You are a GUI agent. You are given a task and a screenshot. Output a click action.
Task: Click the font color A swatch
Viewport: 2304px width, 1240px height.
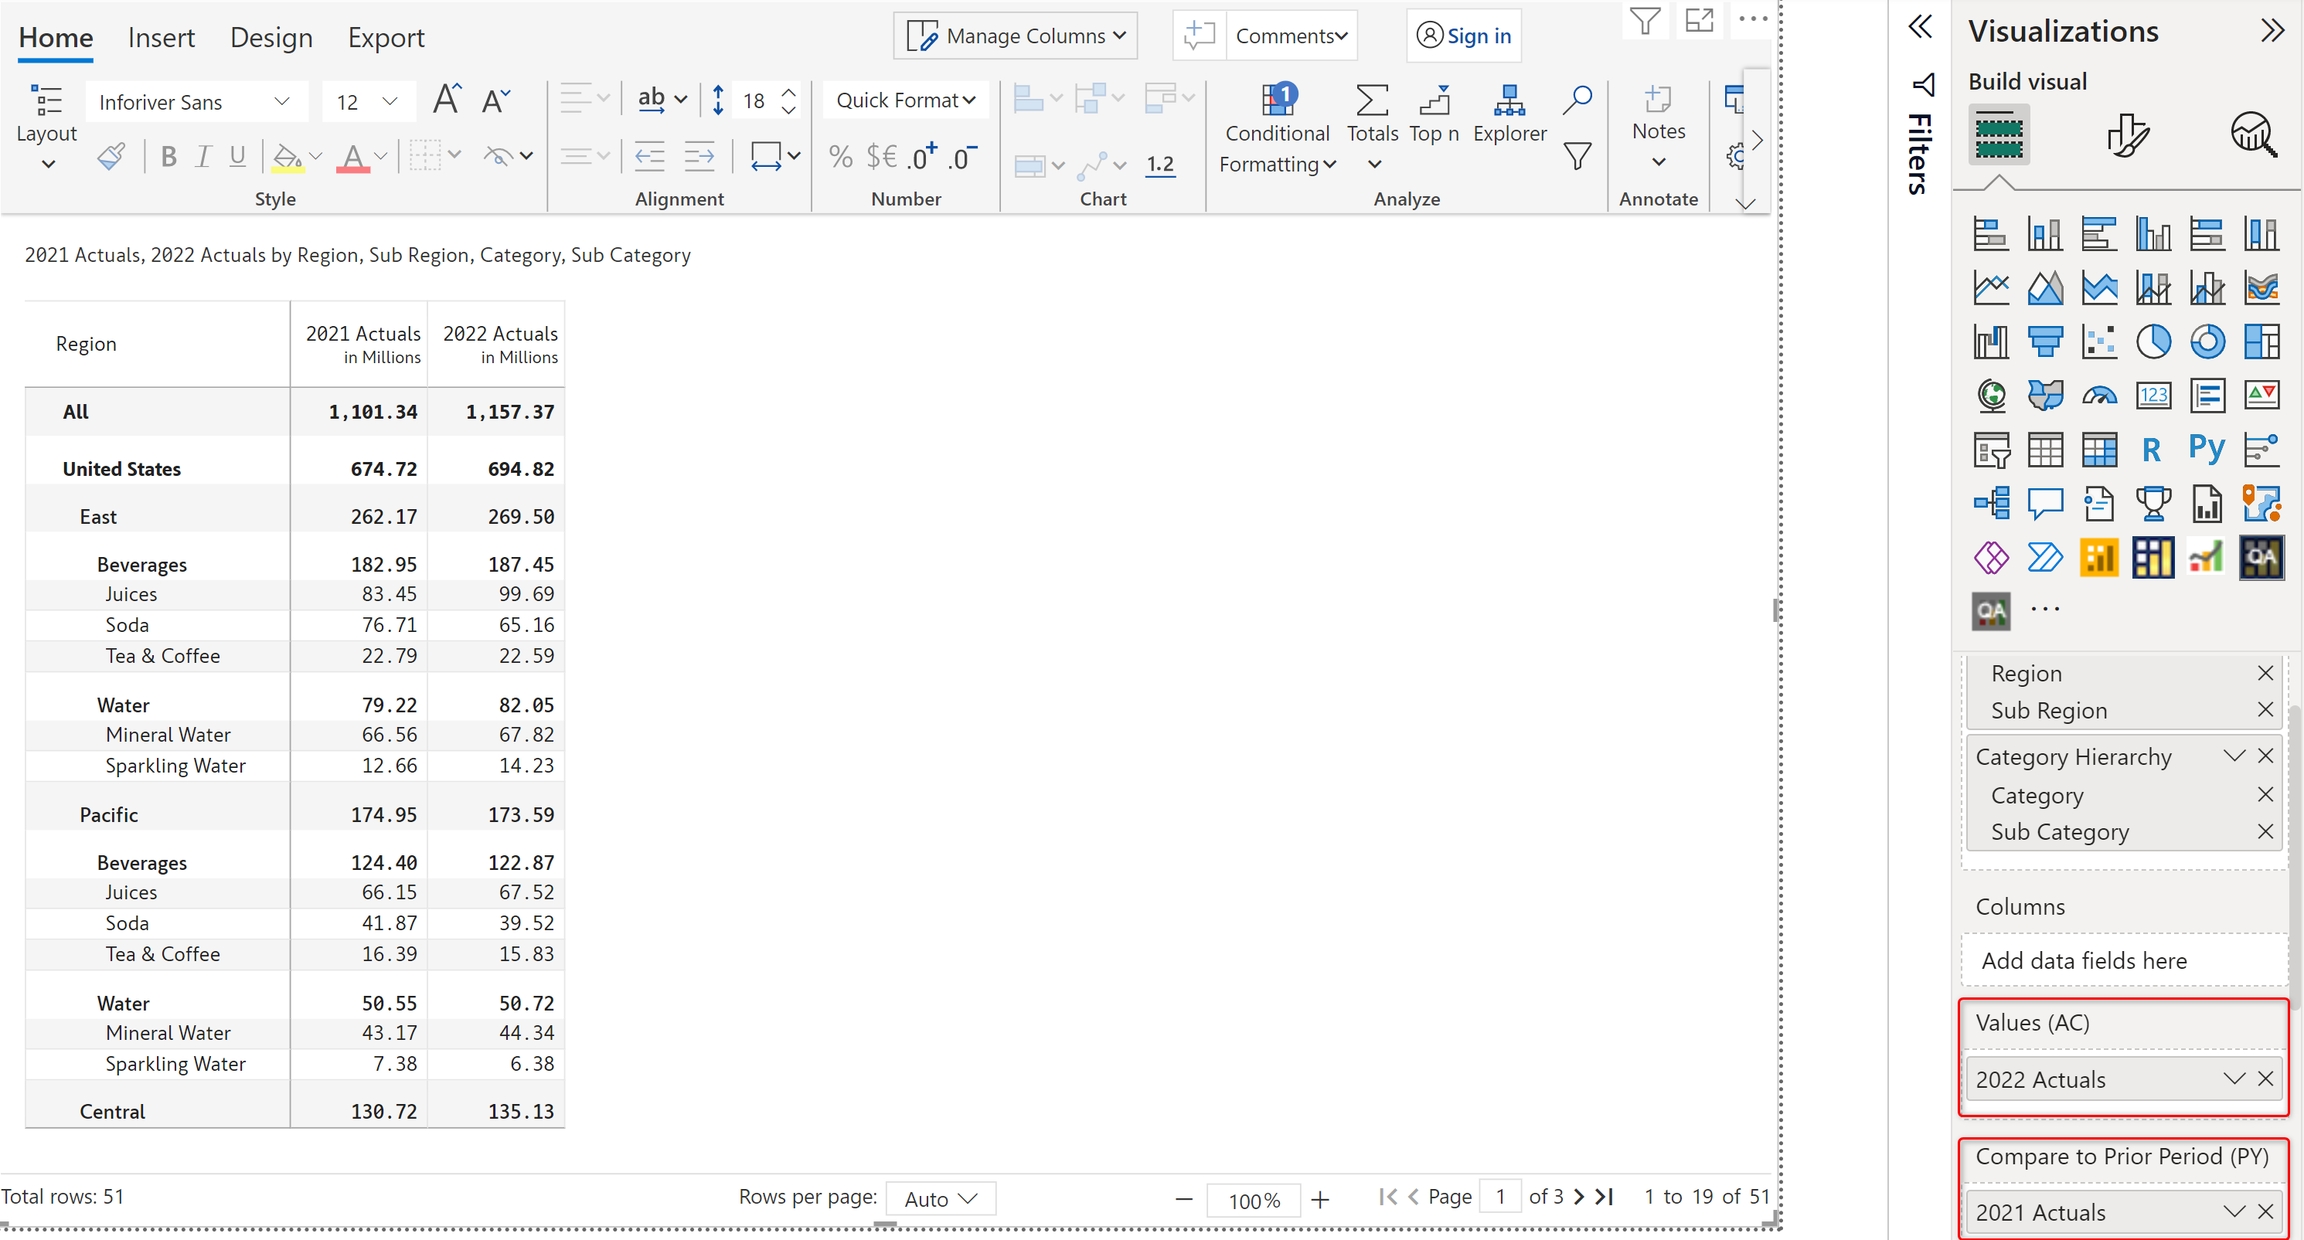tap(352, 157)
